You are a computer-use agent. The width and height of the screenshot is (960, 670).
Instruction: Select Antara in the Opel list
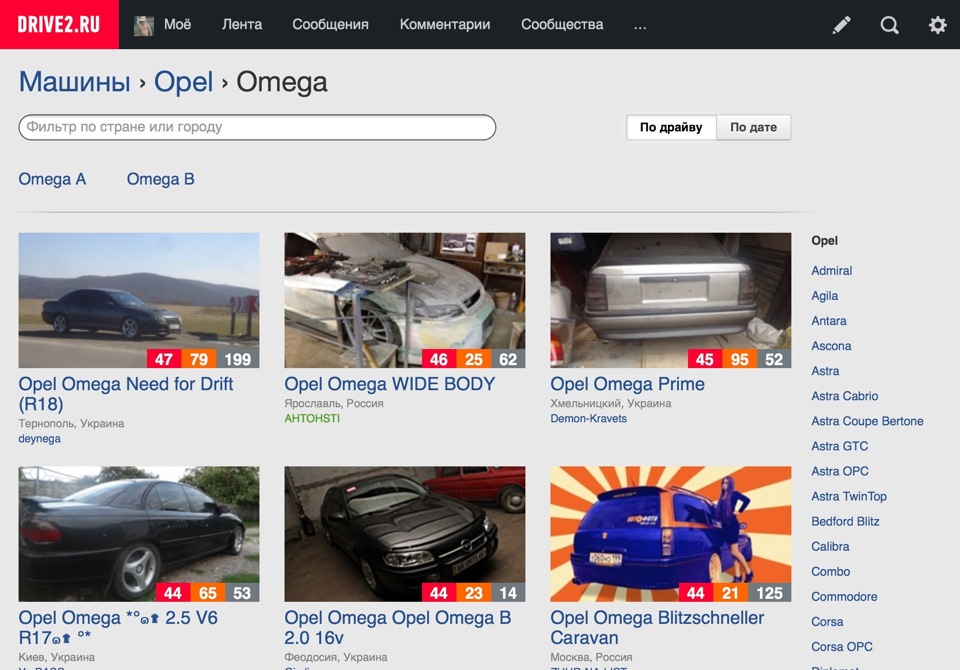tap(829, 321)
